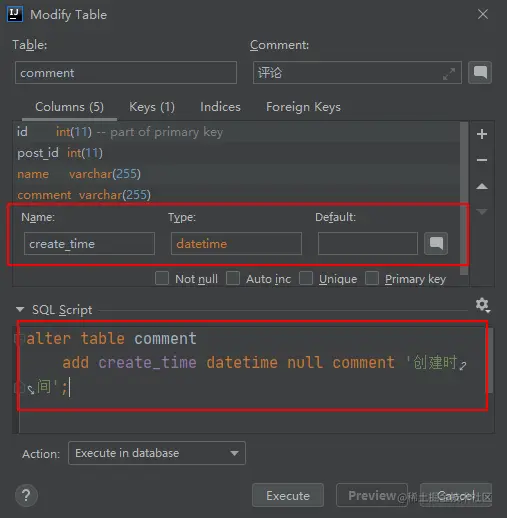
Task: Collapse the SQL Script section
Action: 20,310
